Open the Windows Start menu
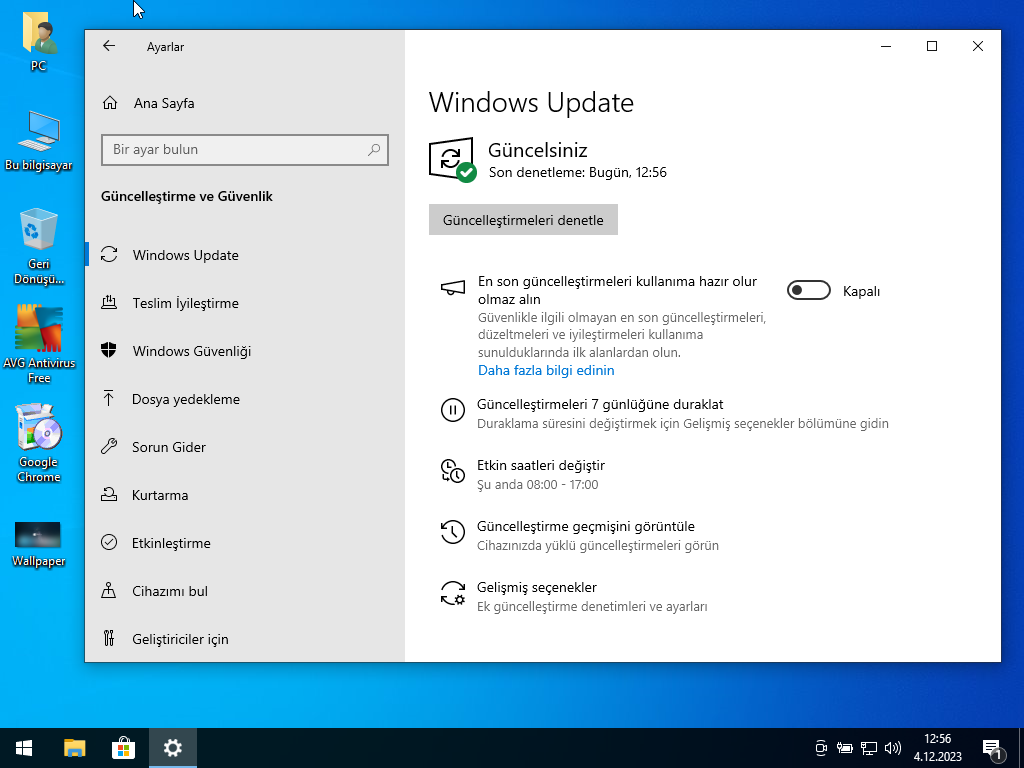 (x=24, y=748)
